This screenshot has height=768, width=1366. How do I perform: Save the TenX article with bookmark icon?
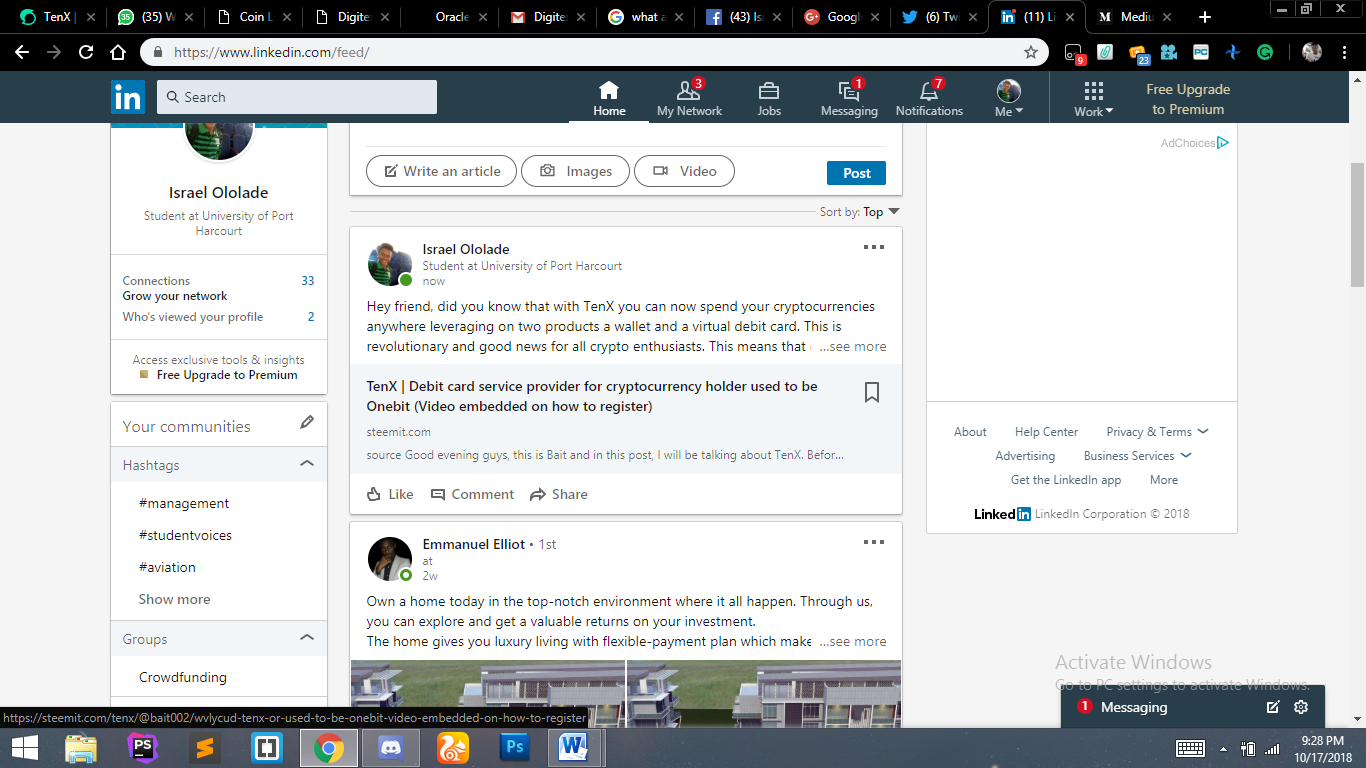[872, 392]
